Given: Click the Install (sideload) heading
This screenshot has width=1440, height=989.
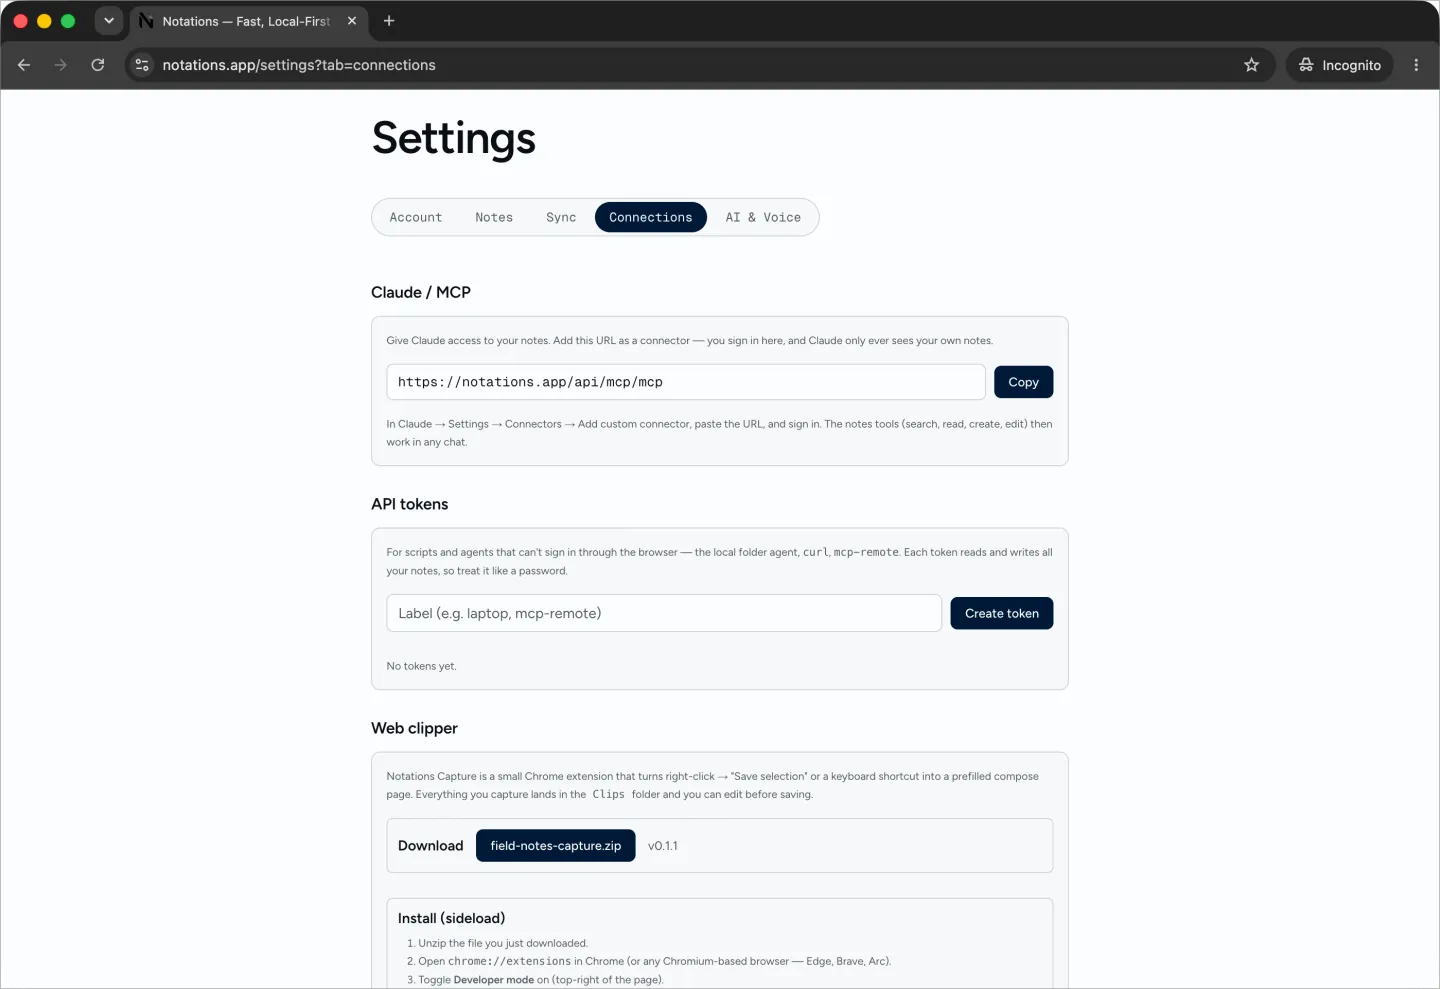Looking at the screenshot, I should coord(452,918).
